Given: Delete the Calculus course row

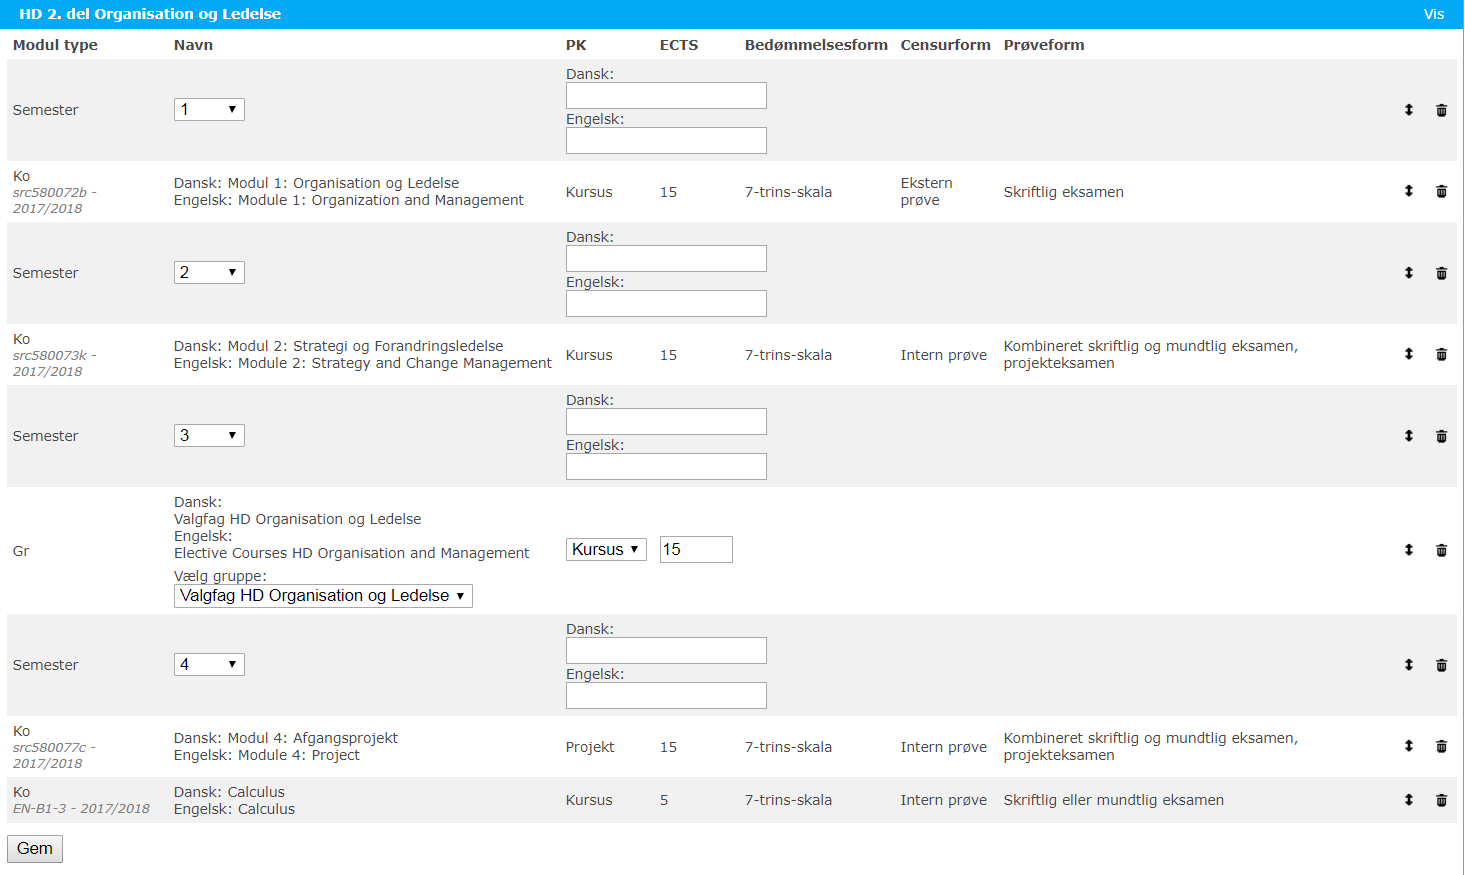Looking at the screenshot, I should coord(1441,800).
